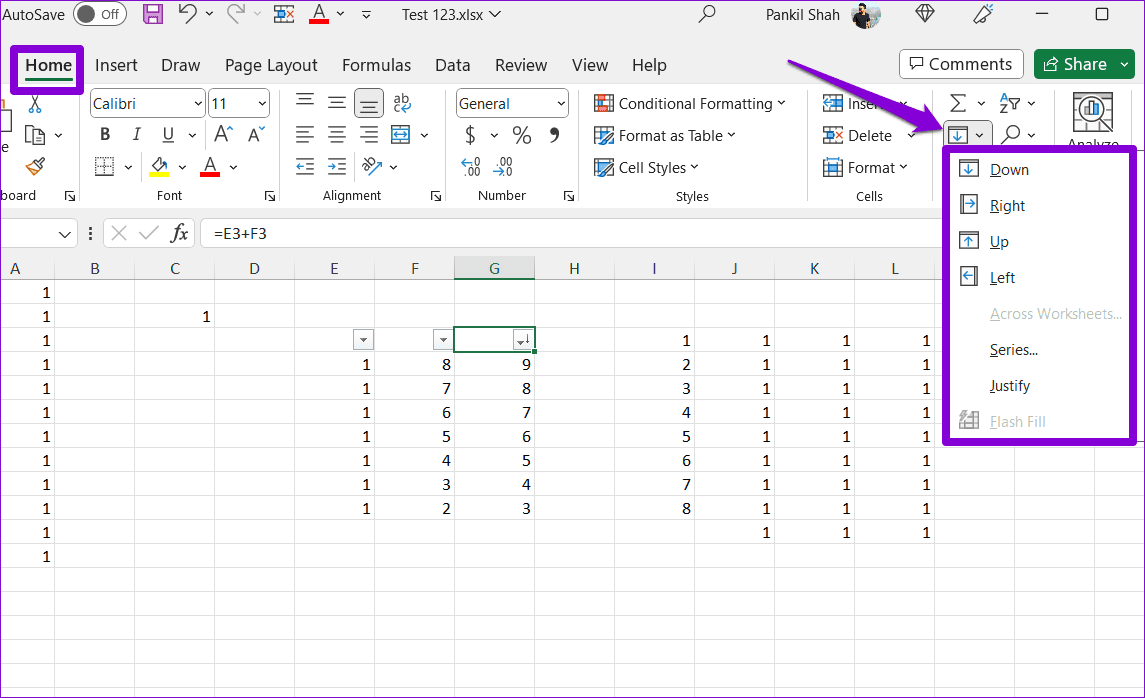Open the Analyze Data pane
The image size is (1145, 698).
click(x=1092, y=112)
